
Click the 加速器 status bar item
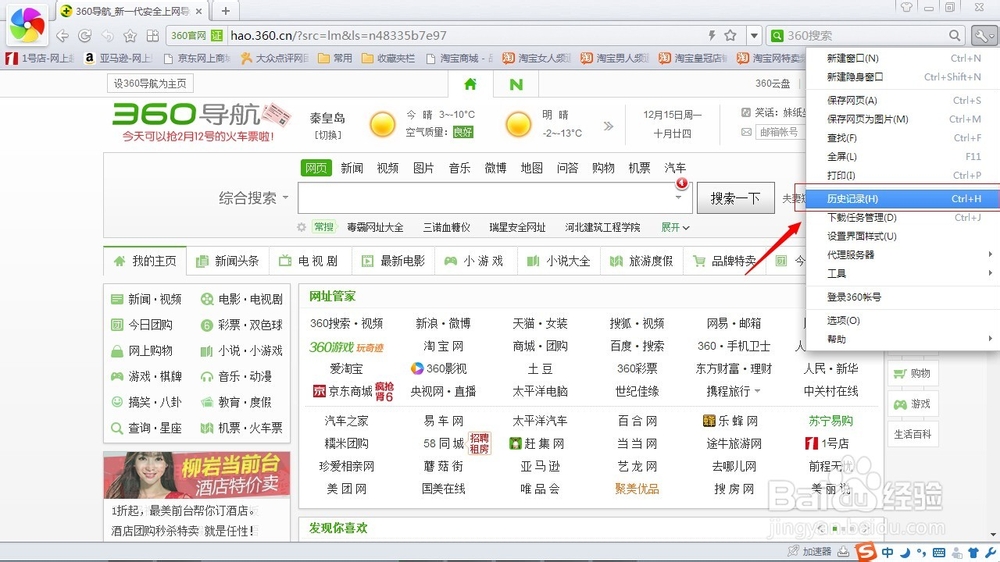810,551
